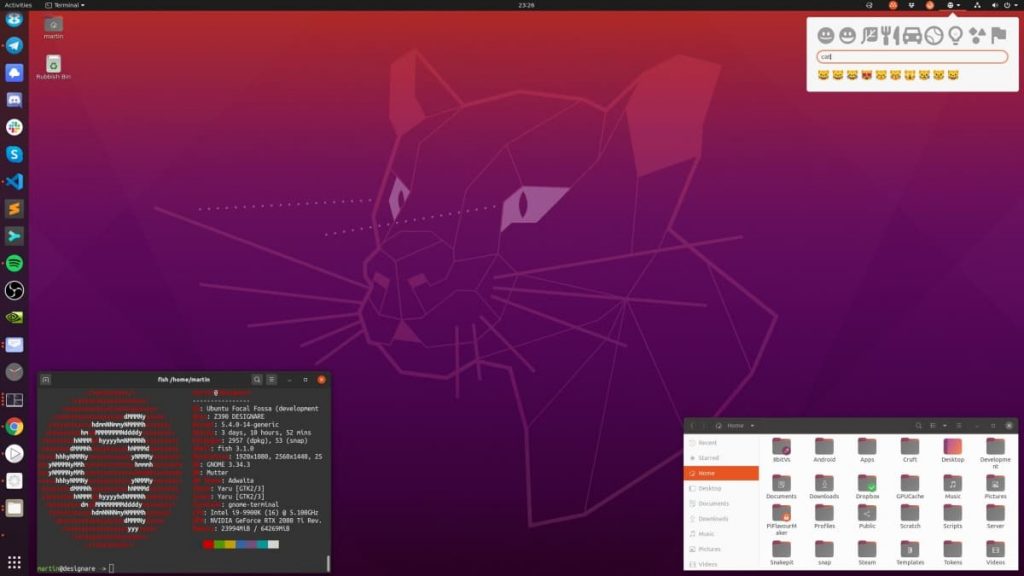Image resolution: width=1024 pixels, height=576 pixels.
Task: Click the search icon in the Files toolbar
Action: (918, 425)
